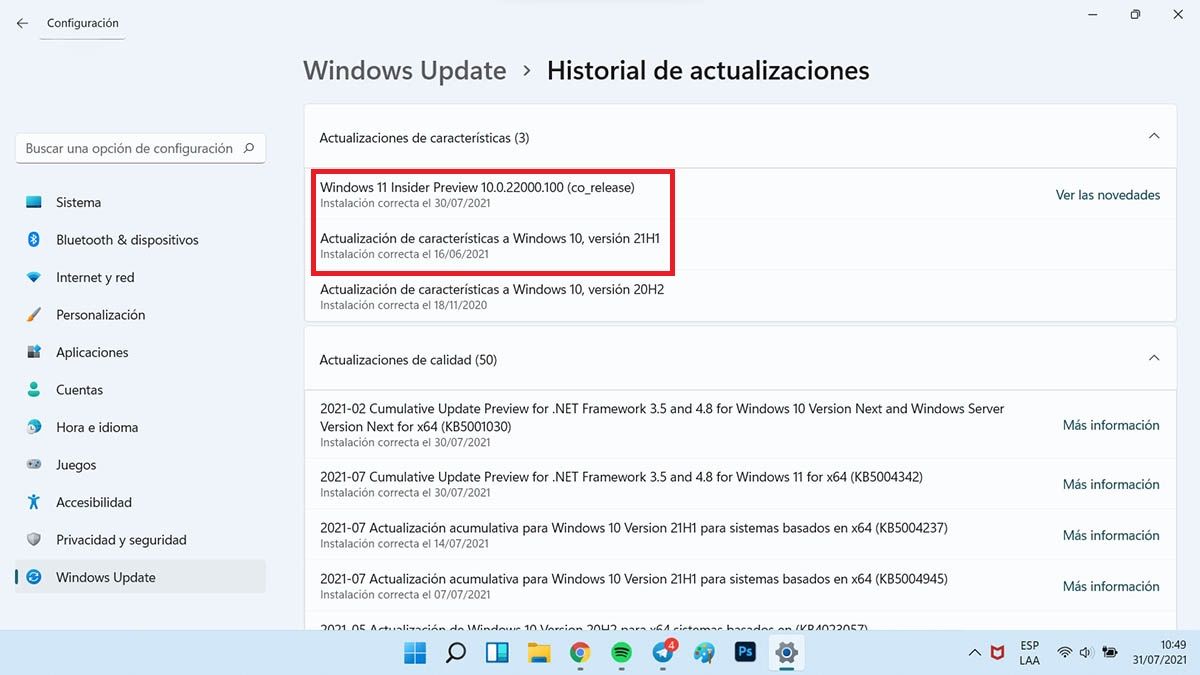1200x675 pixels.
Task: Select the KB5001030 .NET Framework update text
Action: (662, 417)
